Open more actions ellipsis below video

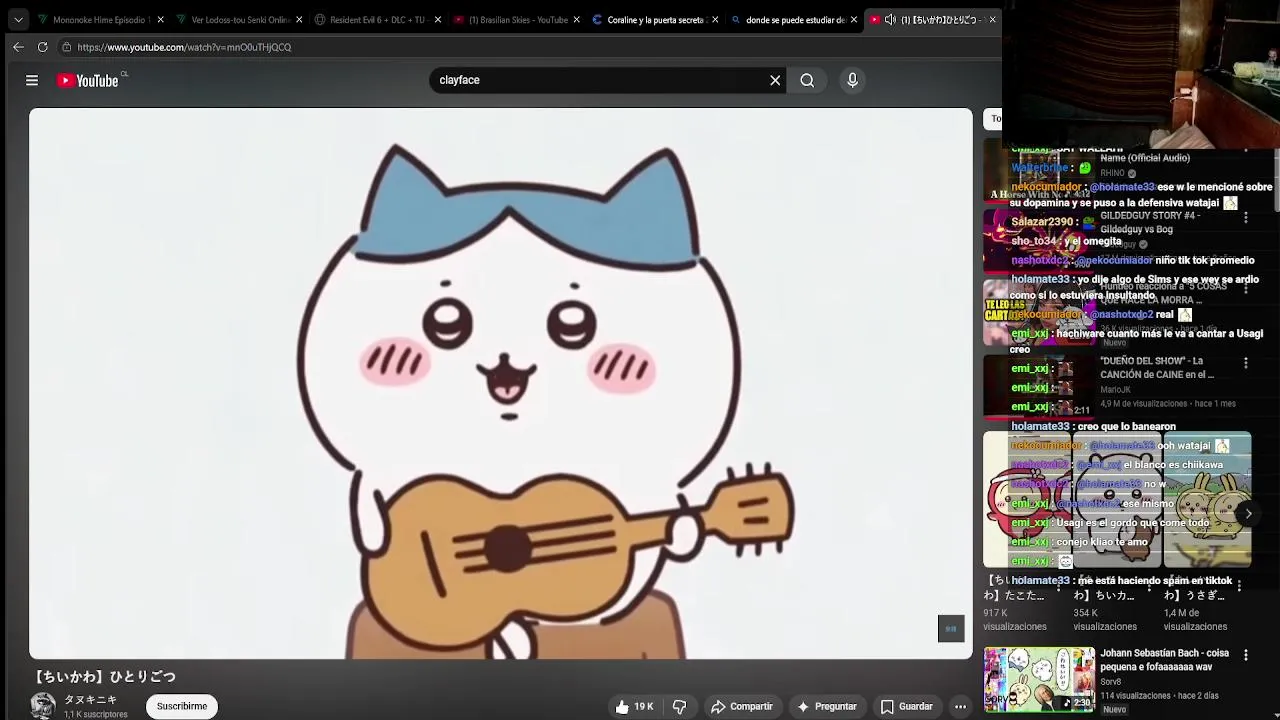tap(960, 706)
